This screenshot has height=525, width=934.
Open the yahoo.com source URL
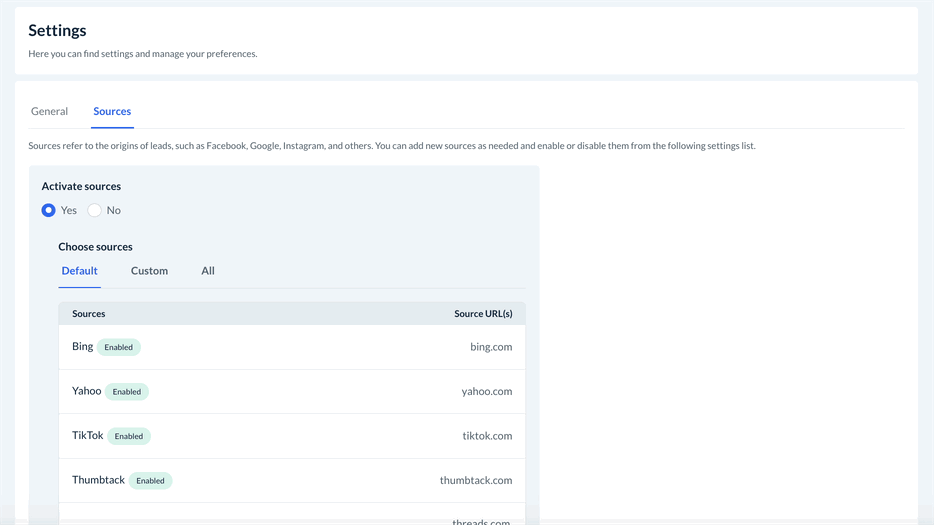pyautogui.click(x=486, y=392)
